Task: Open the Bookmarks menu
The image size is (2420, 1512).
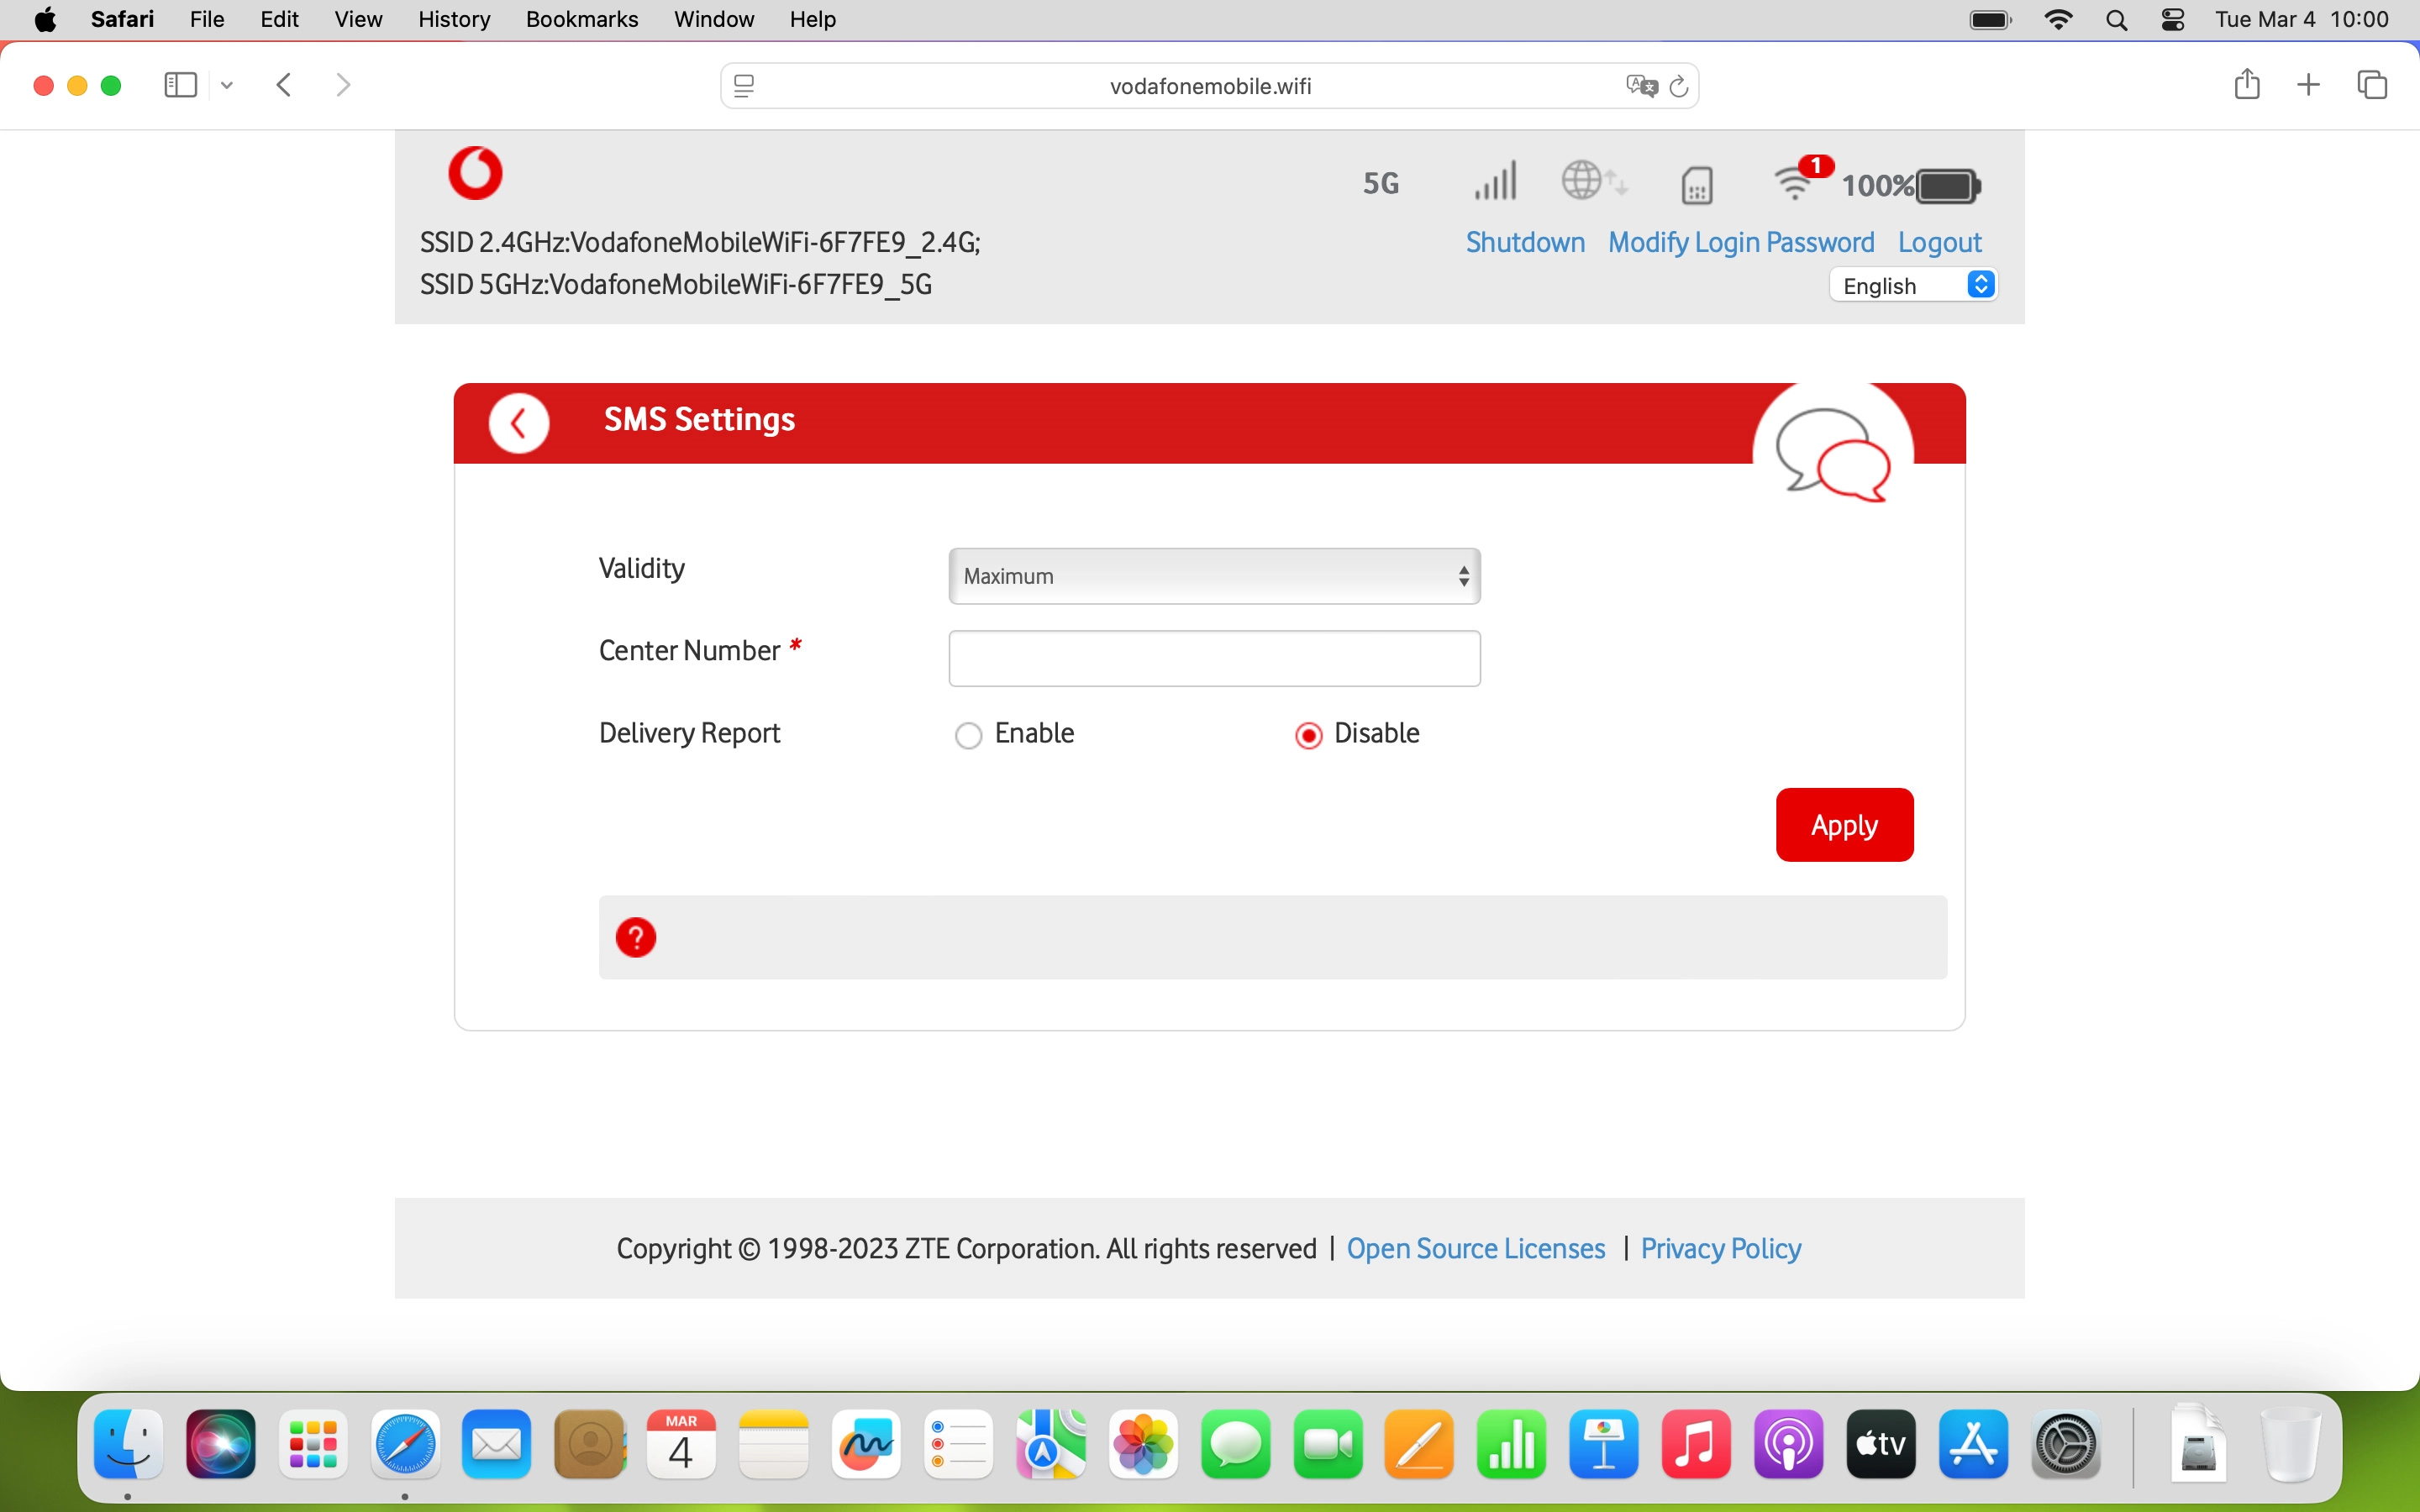Action: [x=582, y=19]
